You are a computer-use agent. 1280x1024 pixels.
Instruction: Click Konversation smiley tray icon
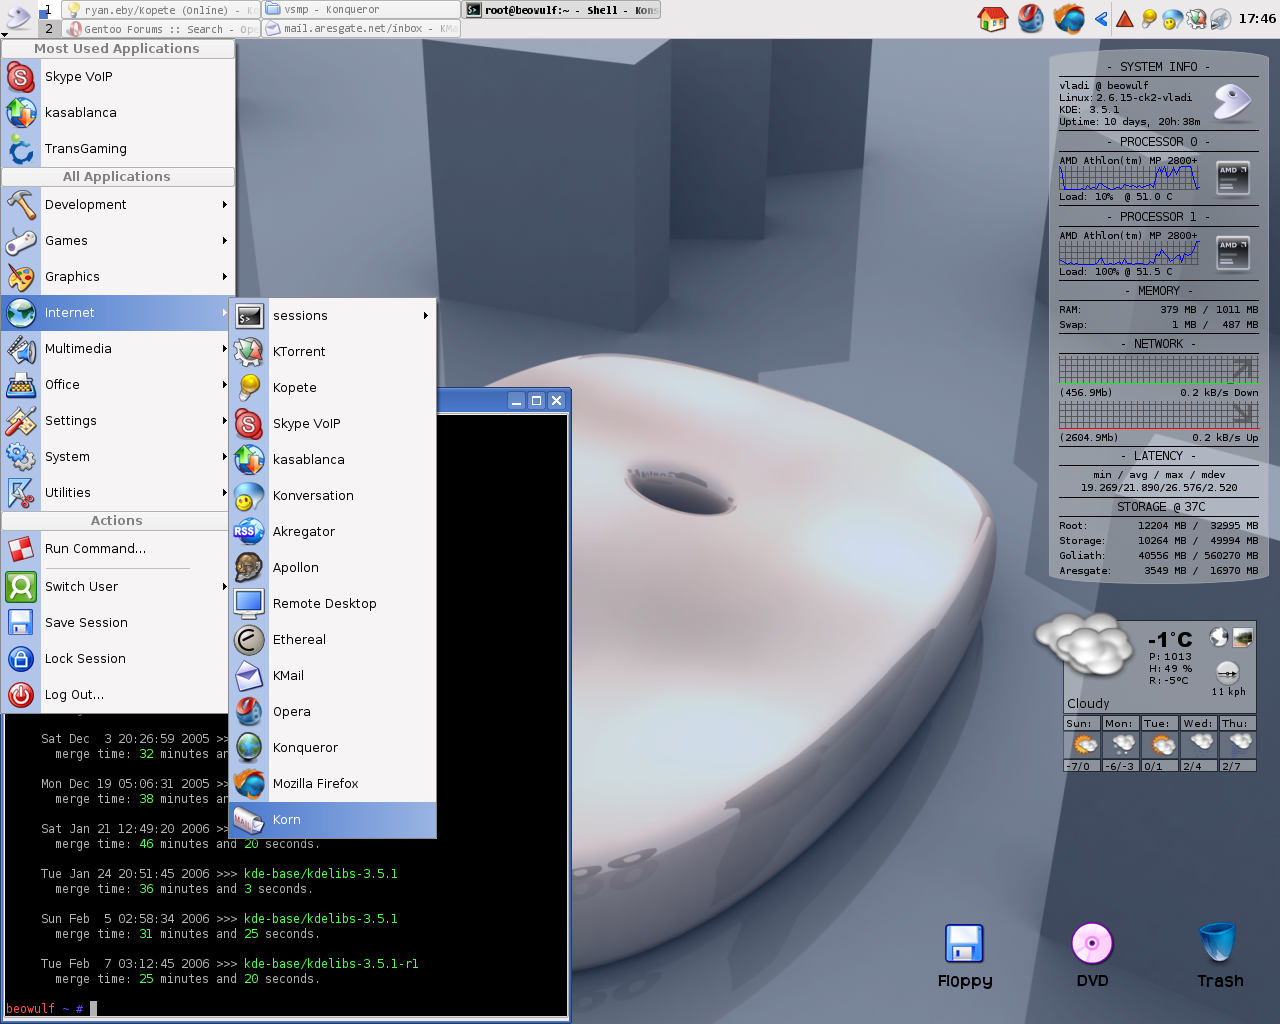tap(1172, 18)
